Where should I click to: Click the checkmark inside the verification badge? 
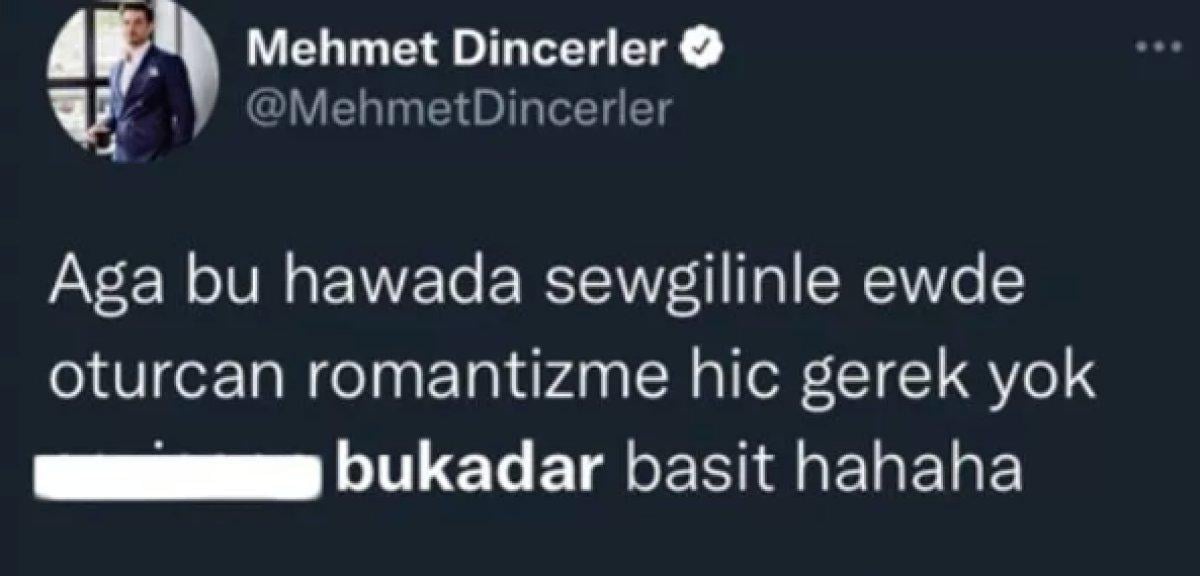tap(699, 45)
